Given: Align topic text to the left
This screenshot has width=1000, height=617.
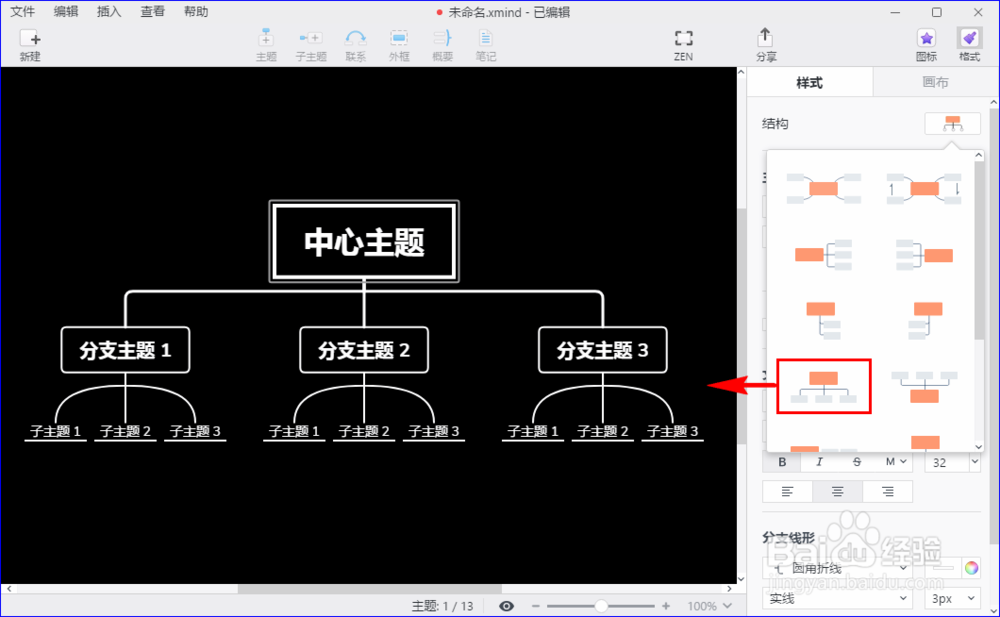Looking at the screenshot, I should click(788, 491).
